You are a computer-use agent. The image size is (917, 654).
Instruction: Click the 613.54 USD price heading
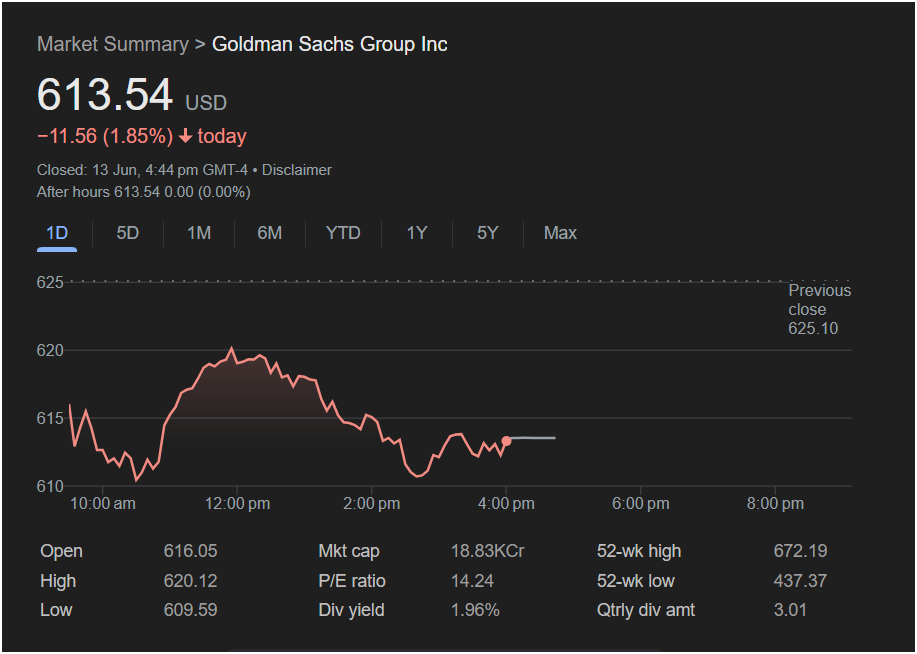pyautogui.click(x=132, y=95)
